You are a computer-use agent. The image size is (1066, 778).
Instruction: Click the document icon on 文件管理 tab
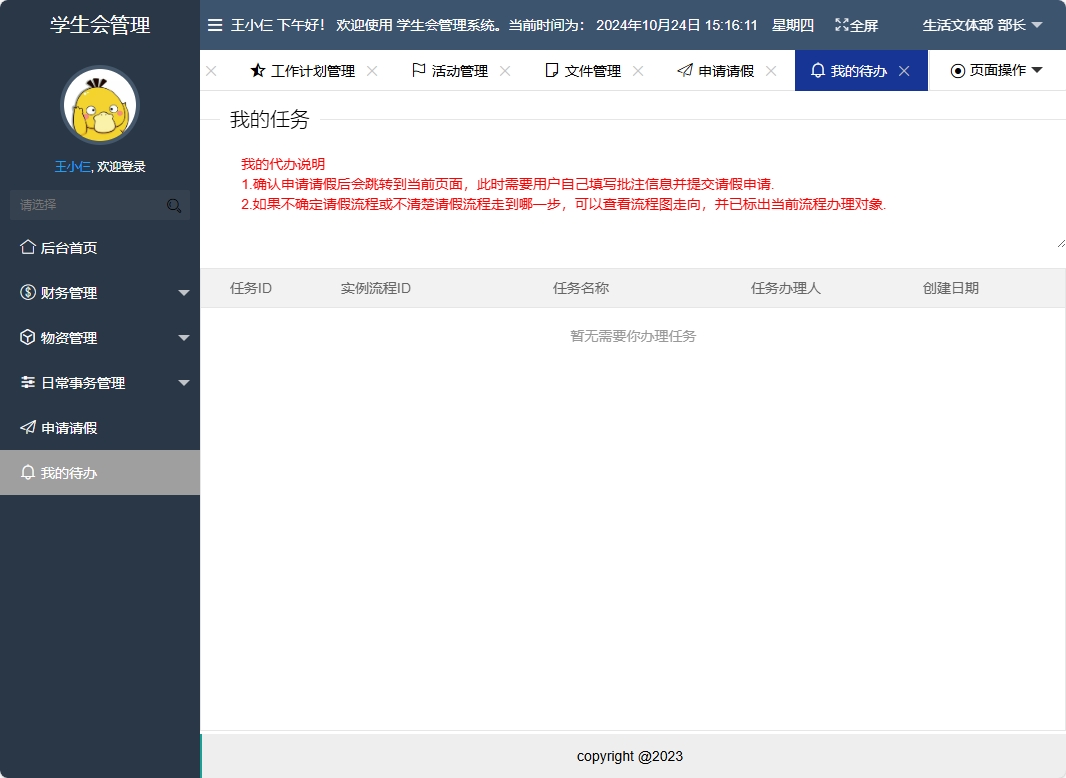[x=551, y=70]
